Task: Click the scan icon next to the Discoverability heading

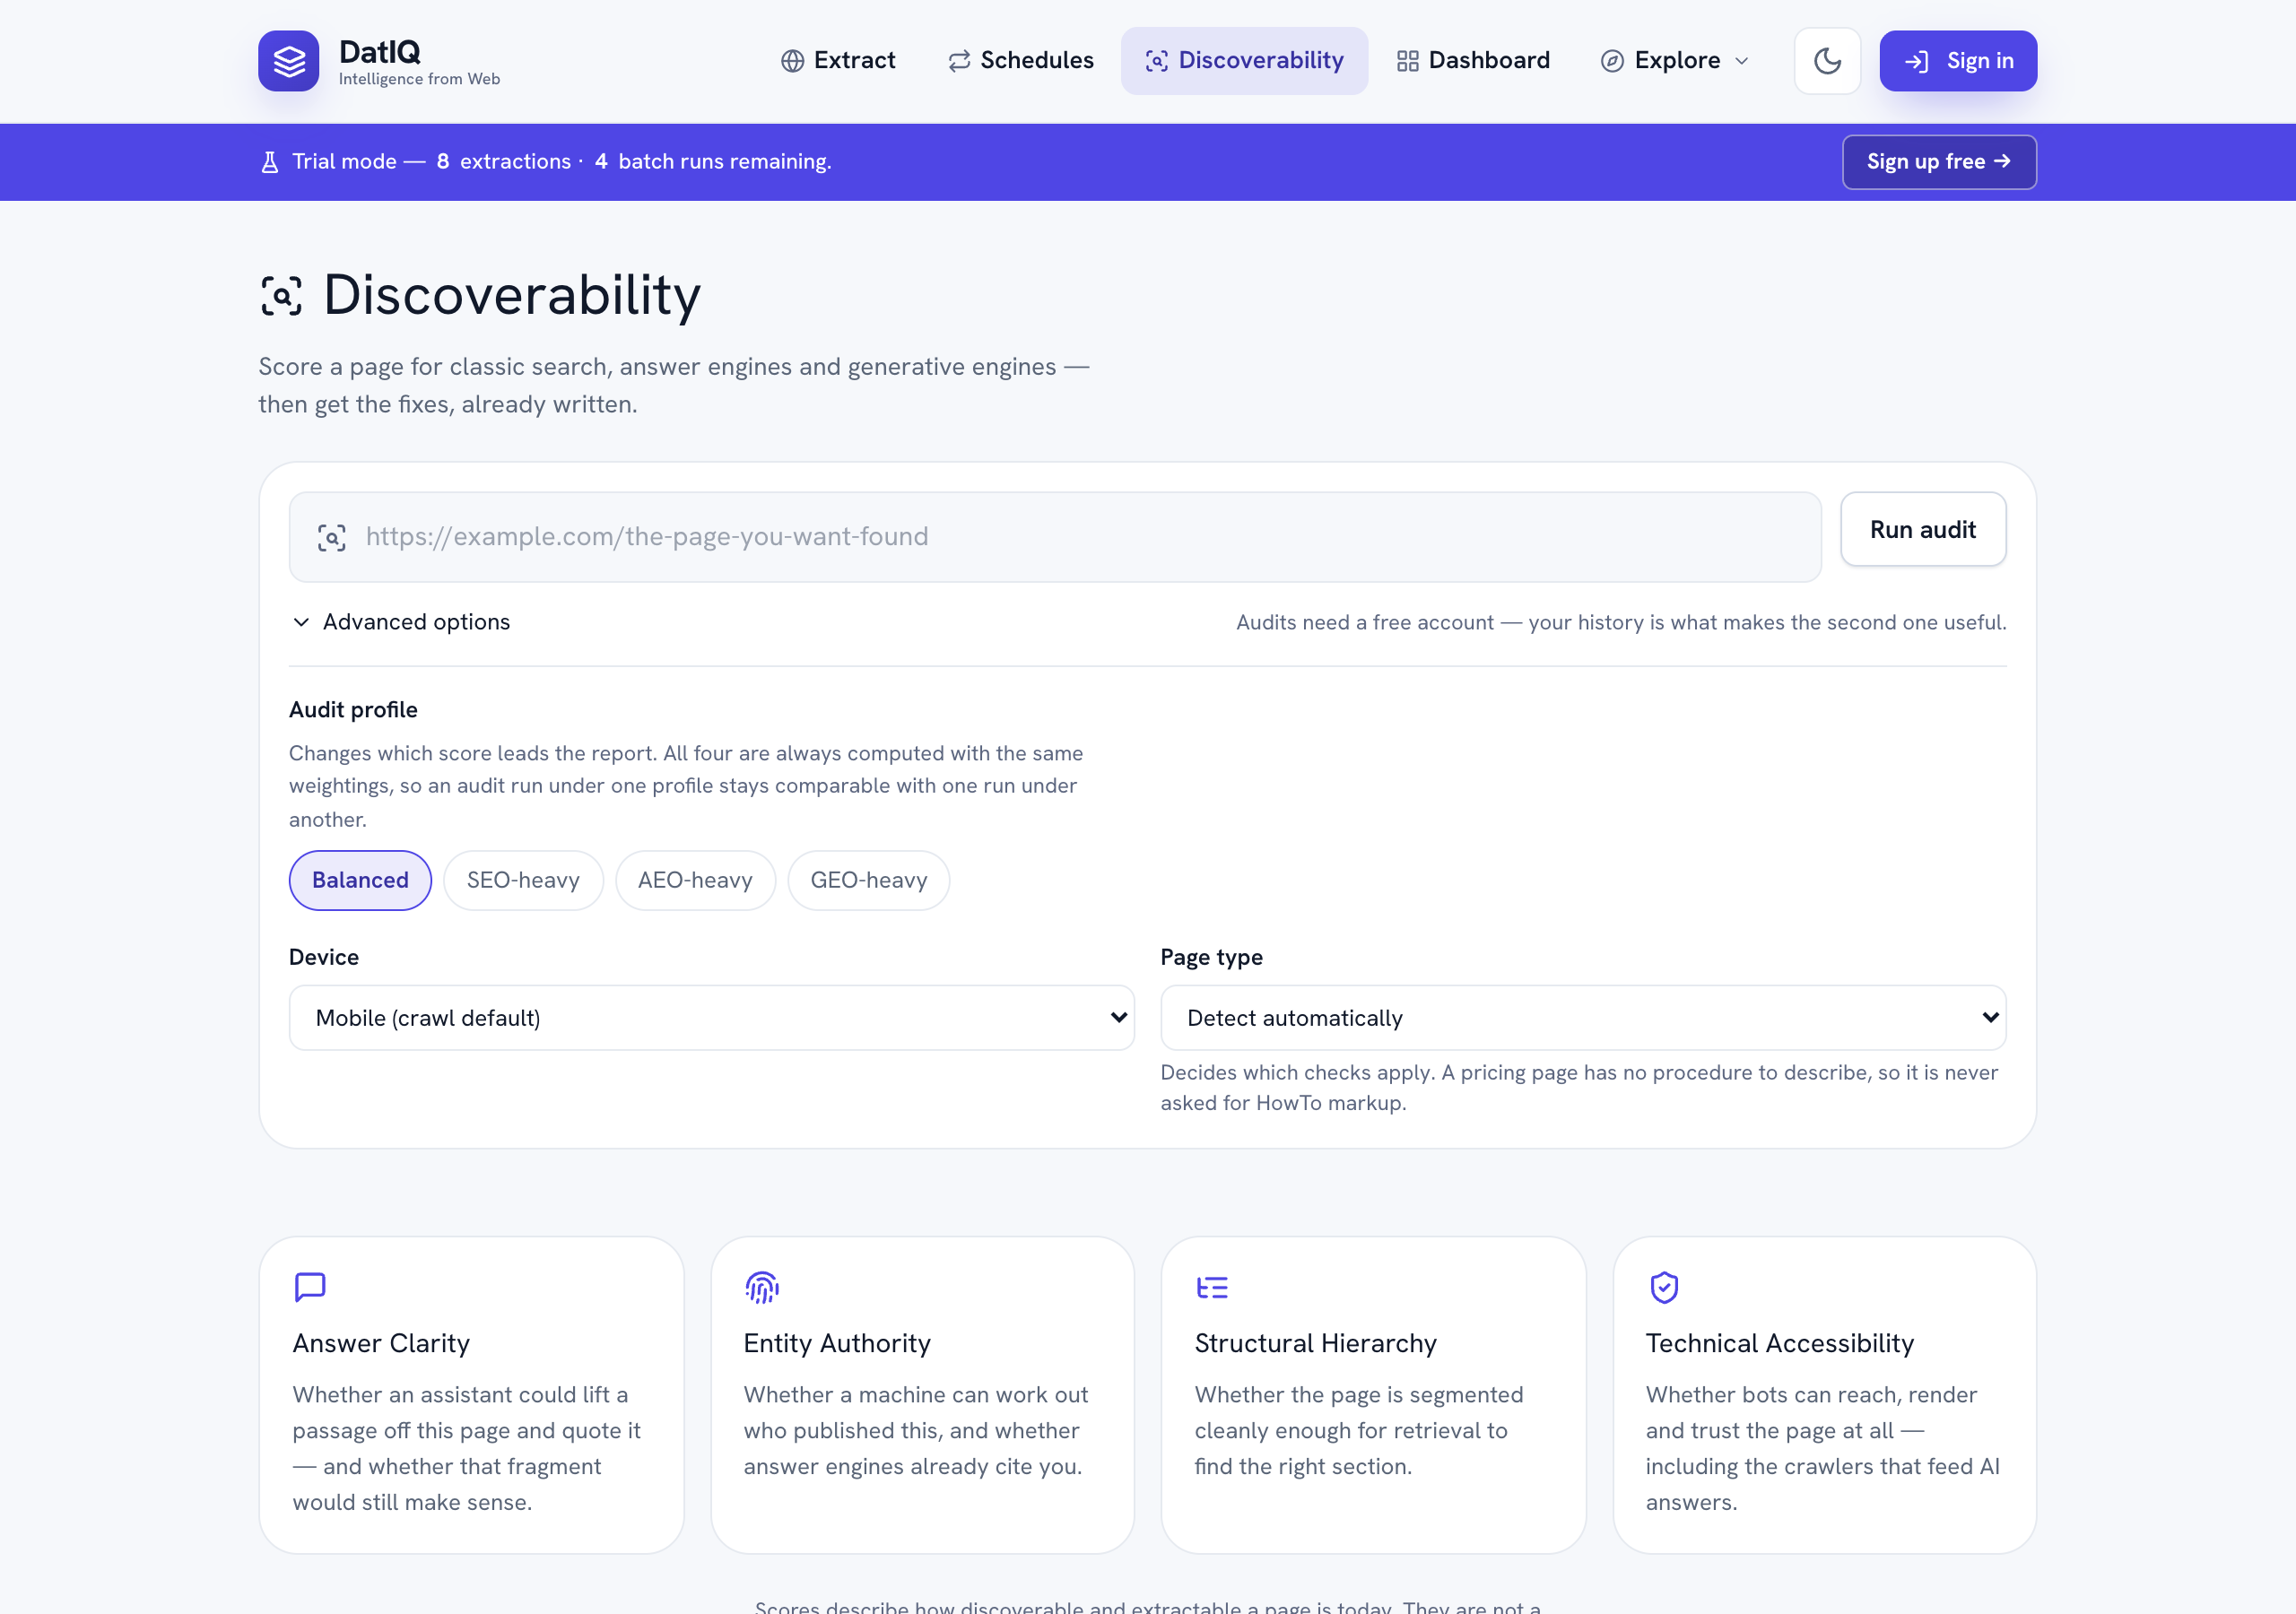Action: click(281, 296)
